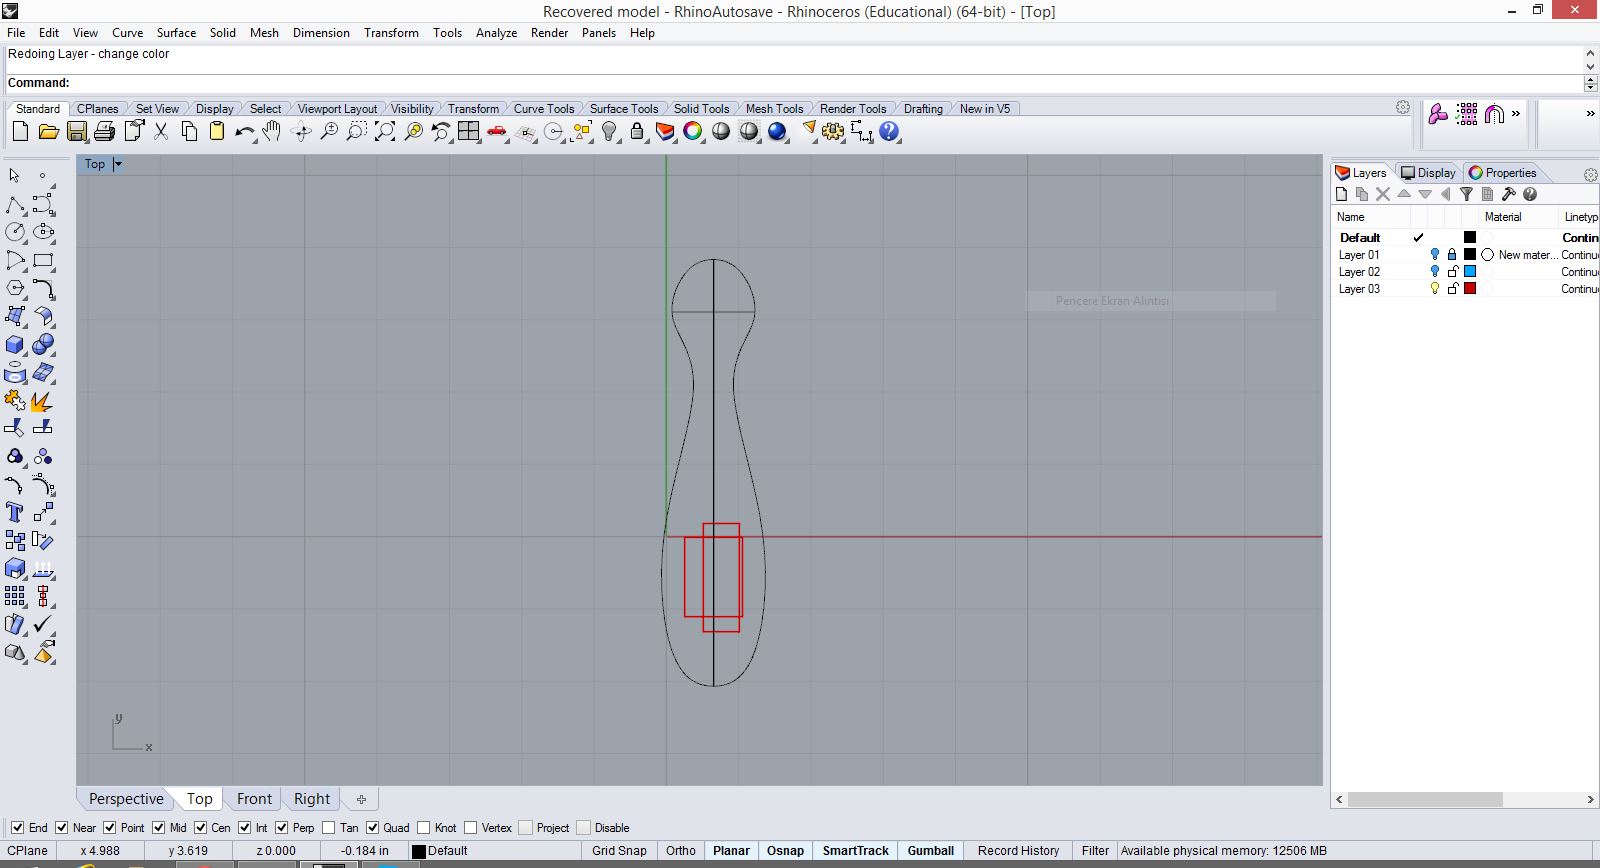Choose the Circle tool in left sidebar
The image size is (1600, 868).
point(15,232)
